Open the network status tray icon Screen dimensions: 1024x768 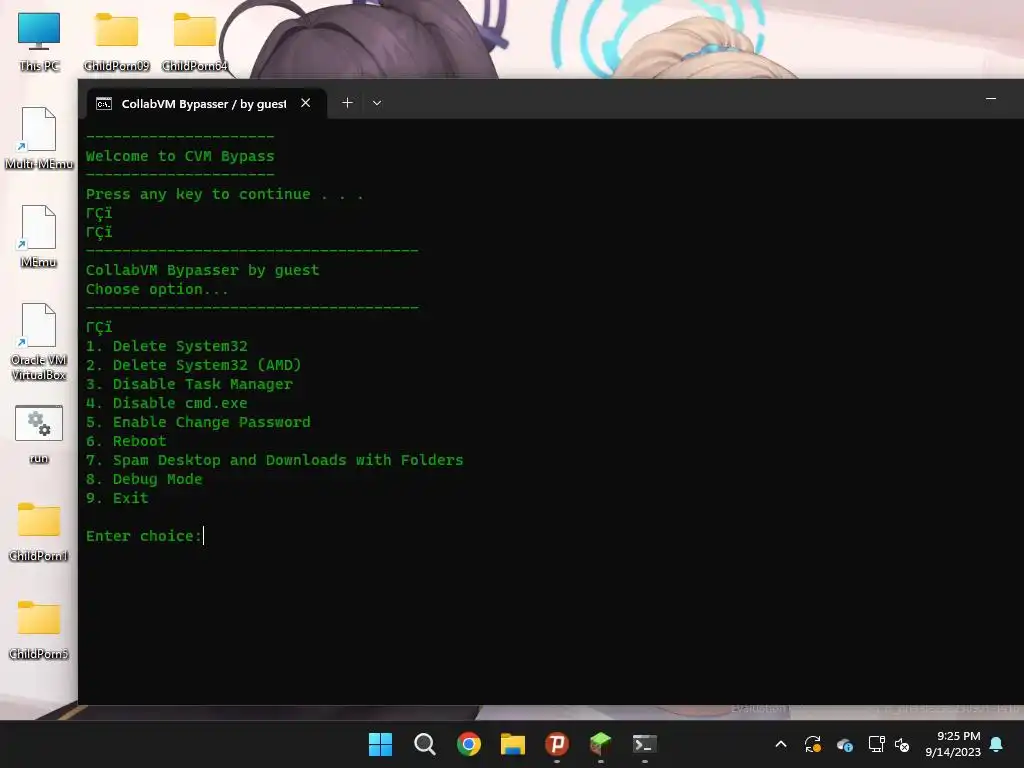pos(876,744)
